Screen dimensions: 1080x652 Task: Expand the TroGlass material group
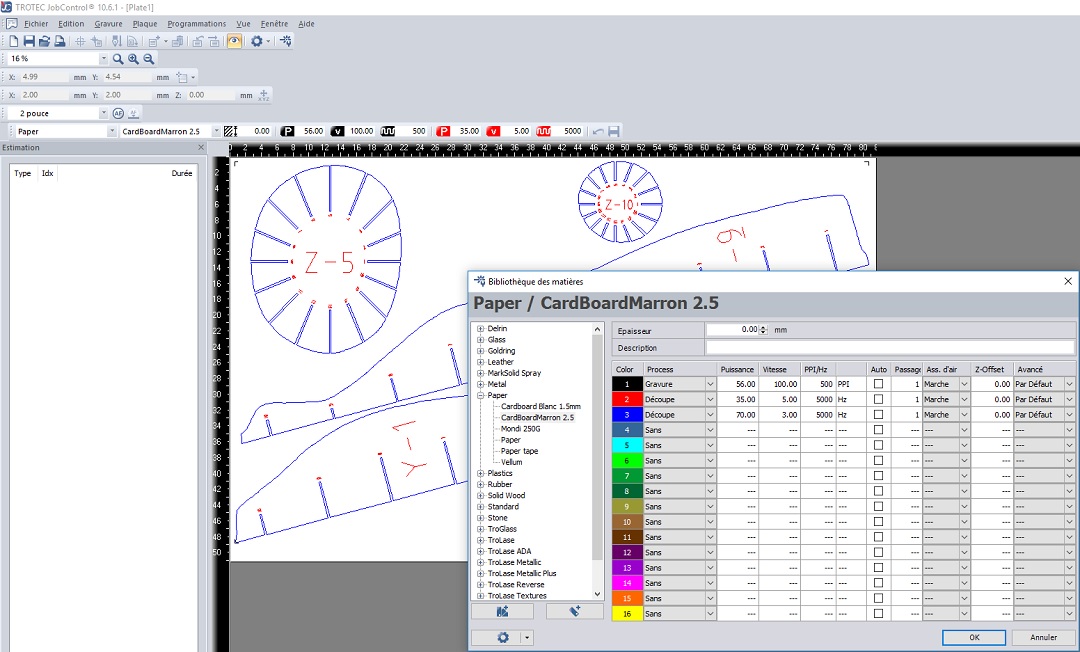pos(480,529)
